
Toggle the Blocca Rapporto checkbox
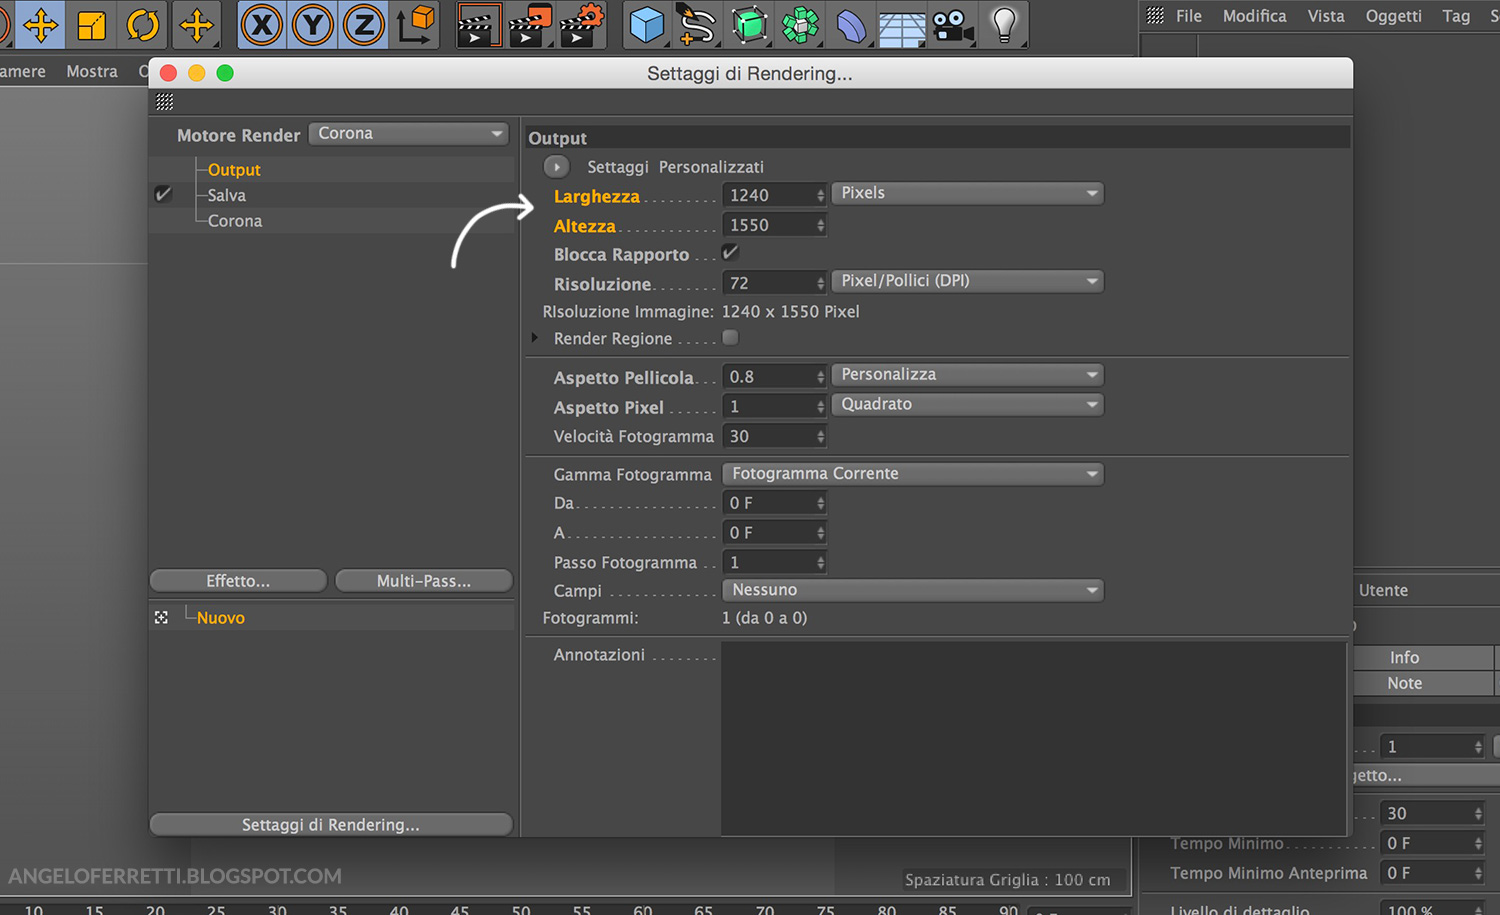point(730,253)
